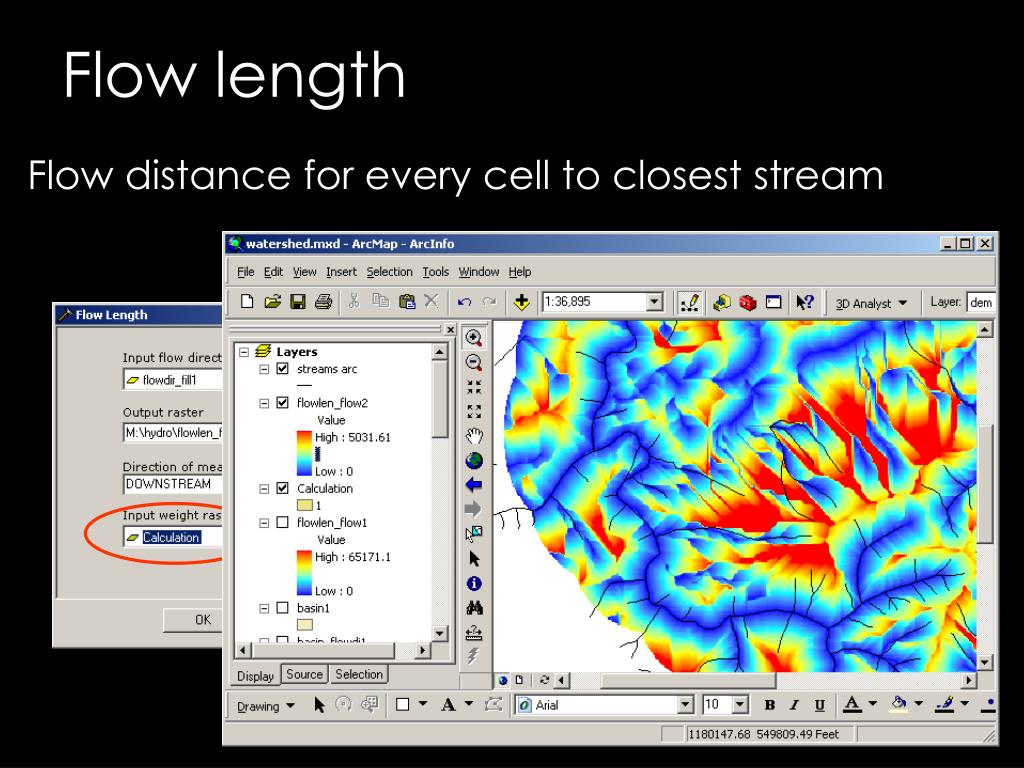Screen dimensions: 1024x768
Task: Collapse the flowlen_flow2 legend
Action: (x=264, y=404)
